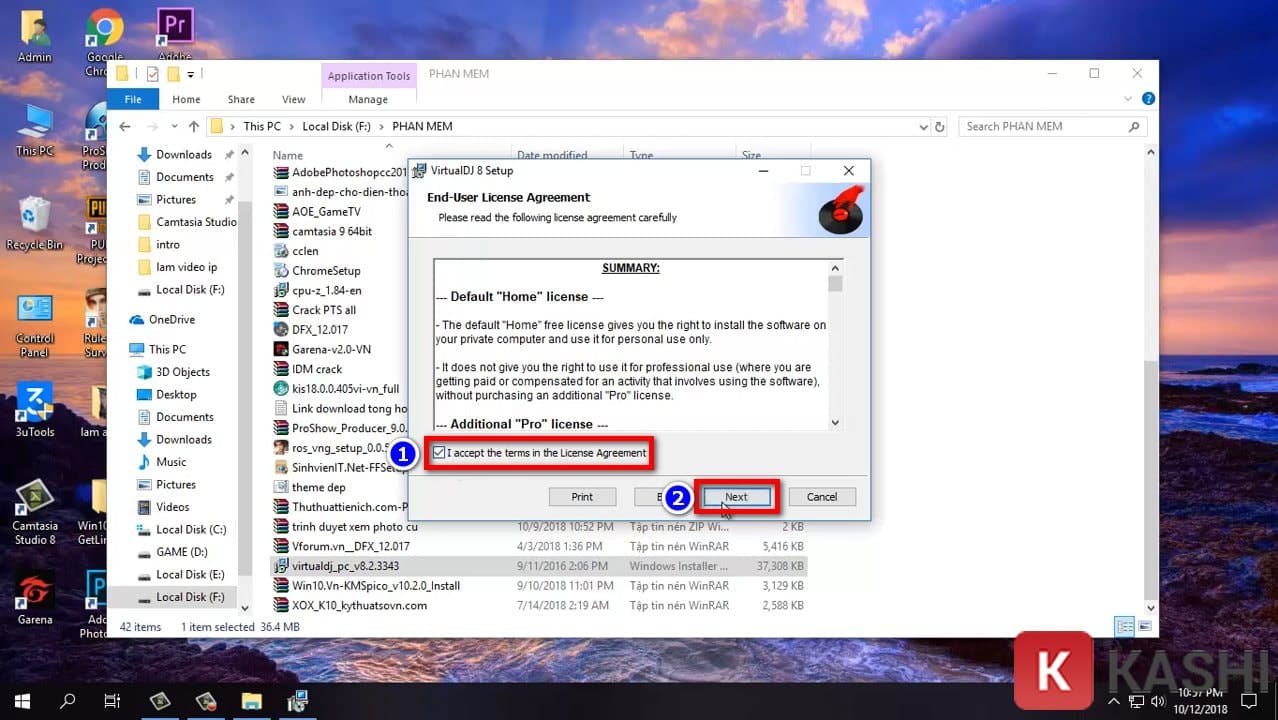
Task: Expand the address bar history dropdown
Action: pyautogui.click(x=923, y=127)
